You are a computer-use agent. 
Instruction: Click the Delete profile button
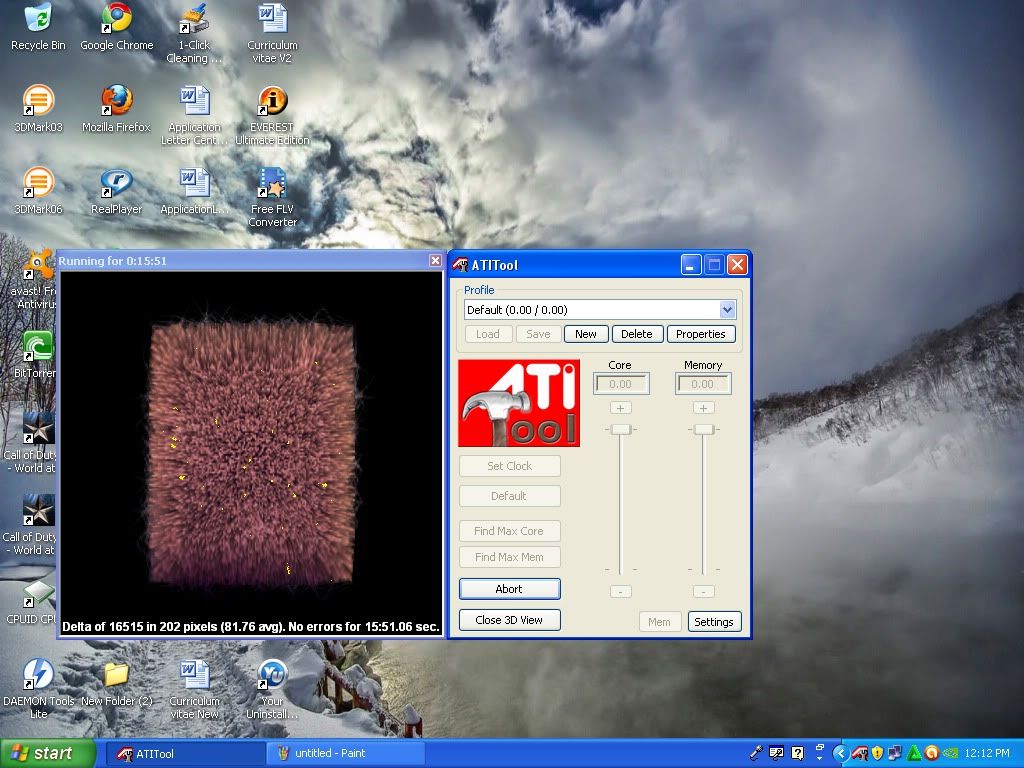pos(637,334)
